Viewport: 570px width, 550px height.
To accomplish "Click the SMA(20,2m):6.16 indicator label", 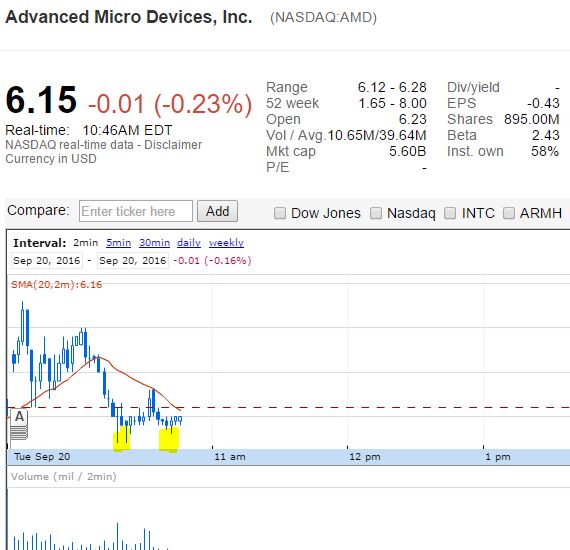I will pyautogui.click(x=57, y=285).
